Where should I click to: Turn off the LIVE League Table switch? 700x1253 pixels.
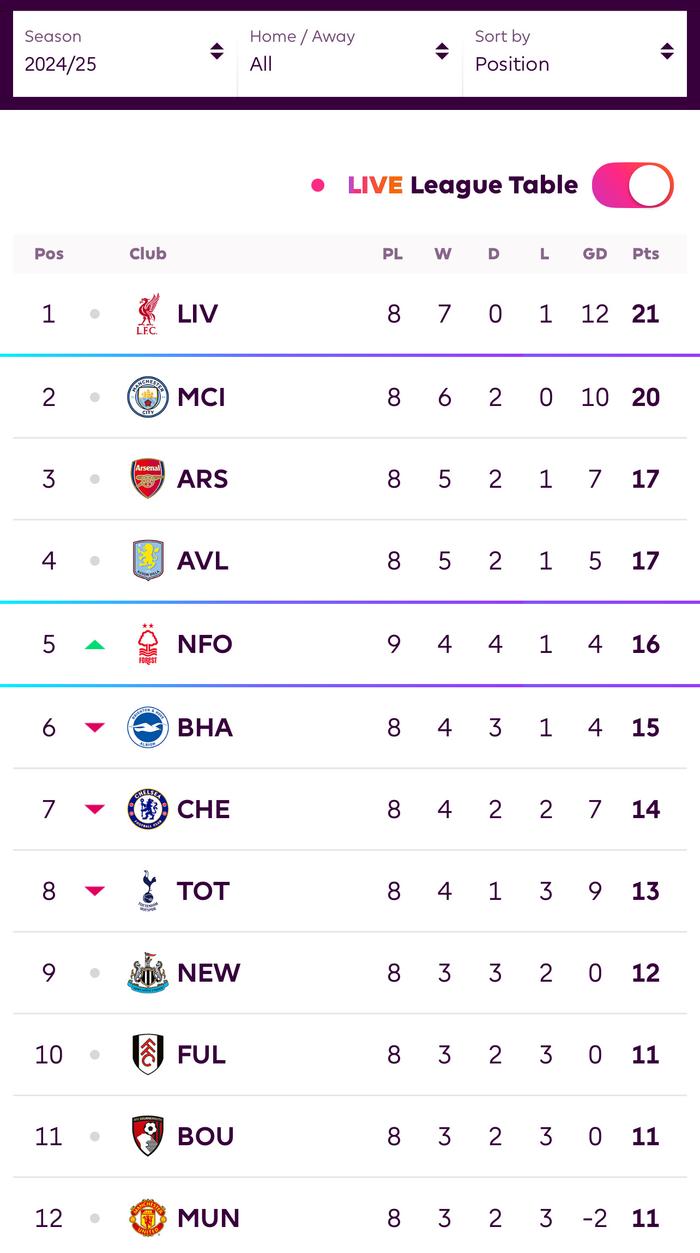(x=633, y=185)
